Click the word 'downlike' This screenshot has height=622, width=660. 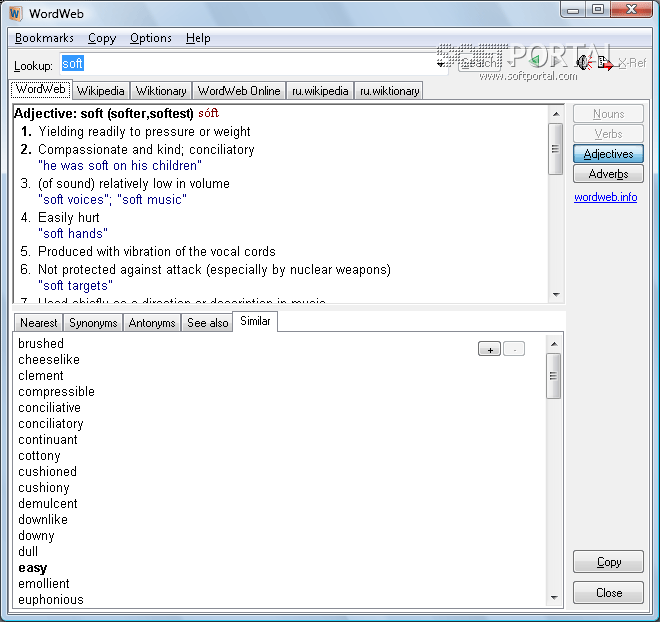coord(43,519)
